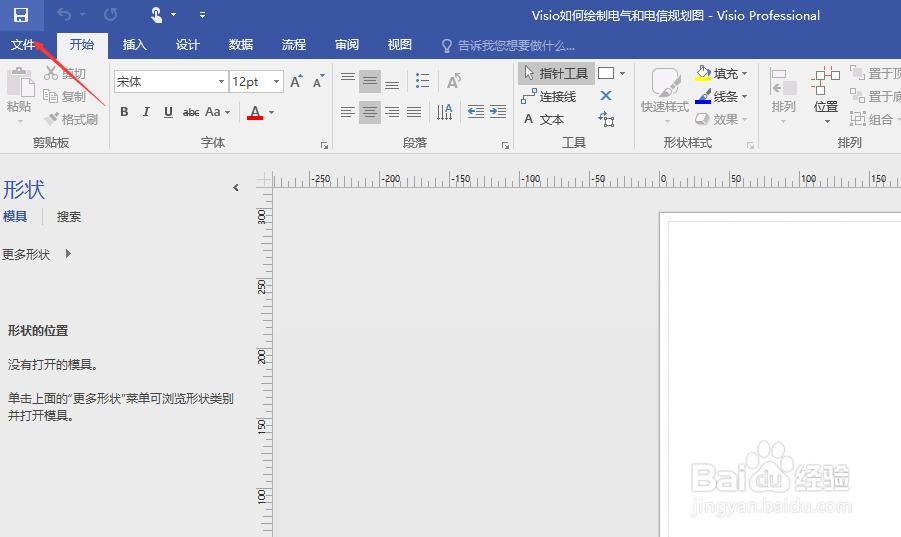Image resolution: width=901 pixels, height=537 pixels.
Task: Increase font size with large A icon
Action: [x=296, y=82]
